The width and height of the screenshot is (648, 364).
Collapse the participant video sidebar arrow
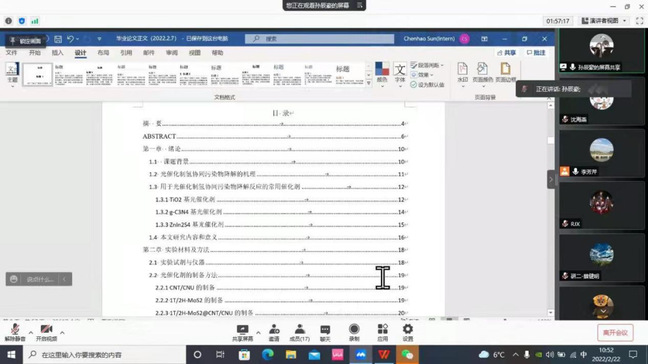550,179
